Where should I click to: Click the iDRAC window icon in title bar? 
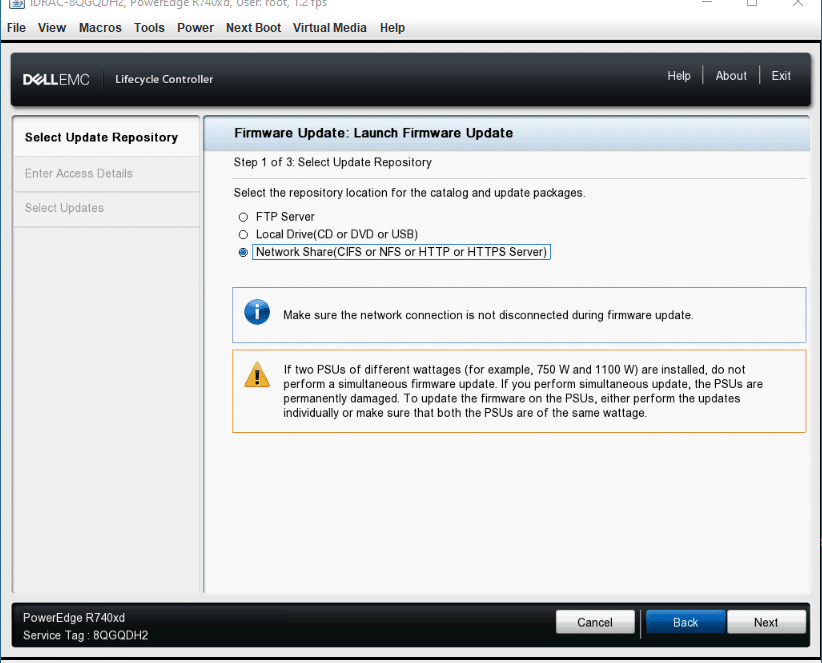click(x=17, y=3)
